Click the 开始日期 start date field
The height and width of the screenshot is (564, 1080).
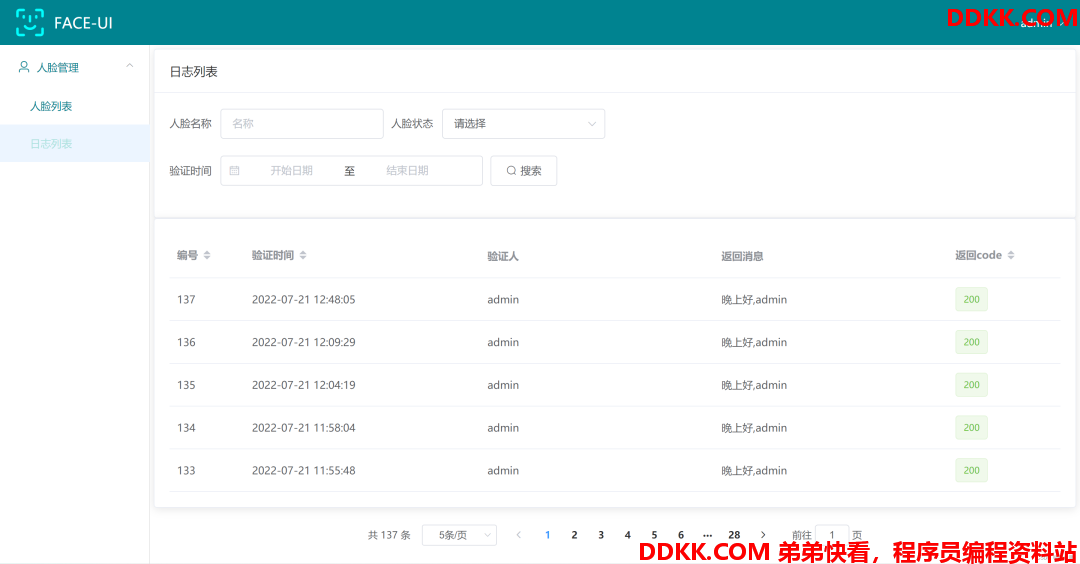[291, 171]
